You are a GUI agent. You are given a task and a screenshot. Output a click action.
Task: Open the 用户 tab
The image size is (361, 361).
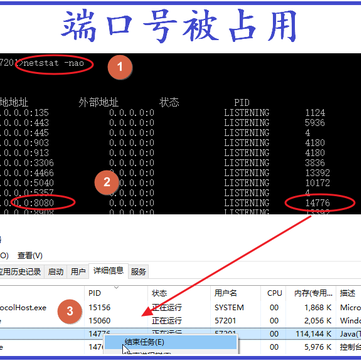point(78,272)
